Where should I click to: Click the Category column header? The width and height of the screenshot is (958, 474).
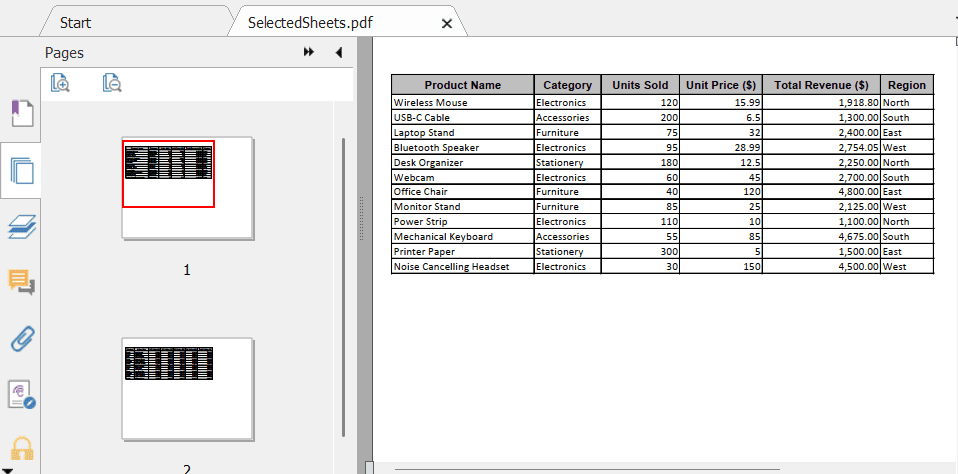point(568,85)
